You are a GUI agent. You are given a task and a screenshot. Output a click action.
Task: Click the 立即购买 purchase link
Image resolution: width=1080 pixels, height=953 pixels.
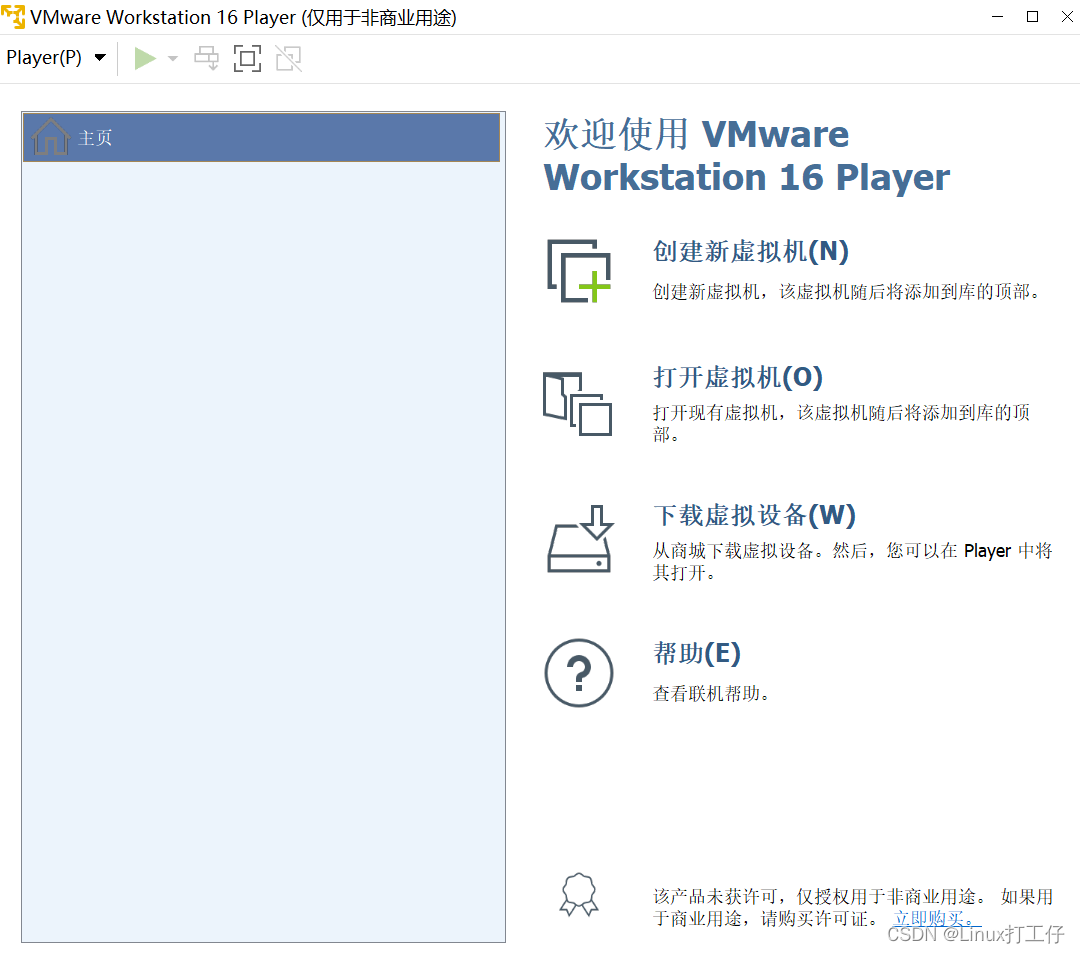[930, 918]
